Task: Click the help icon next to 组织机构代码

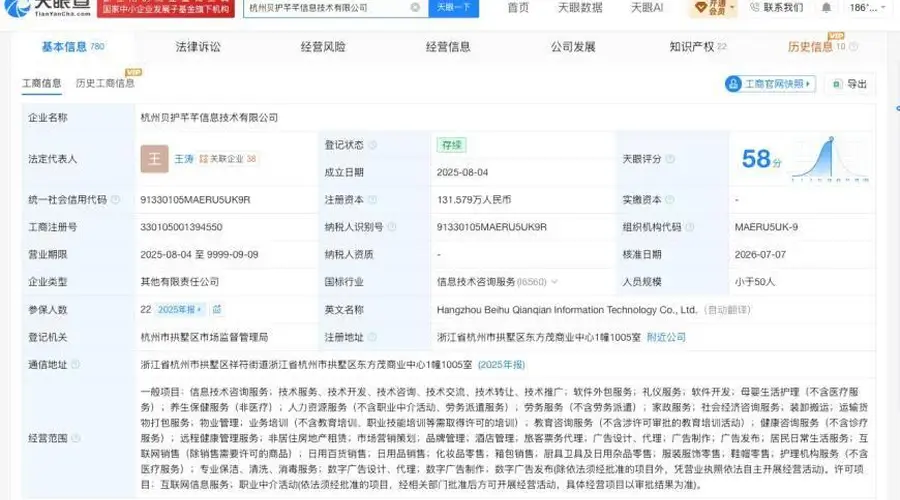Action: point(690,227)
